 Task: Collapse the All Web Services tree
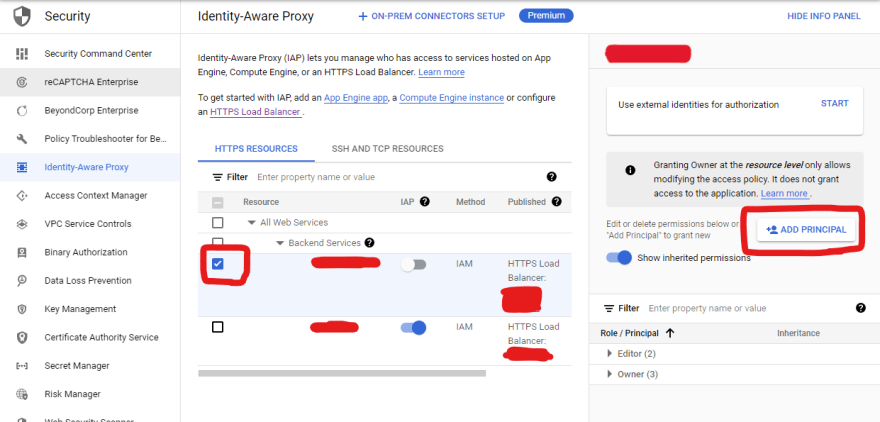[252, 223]
